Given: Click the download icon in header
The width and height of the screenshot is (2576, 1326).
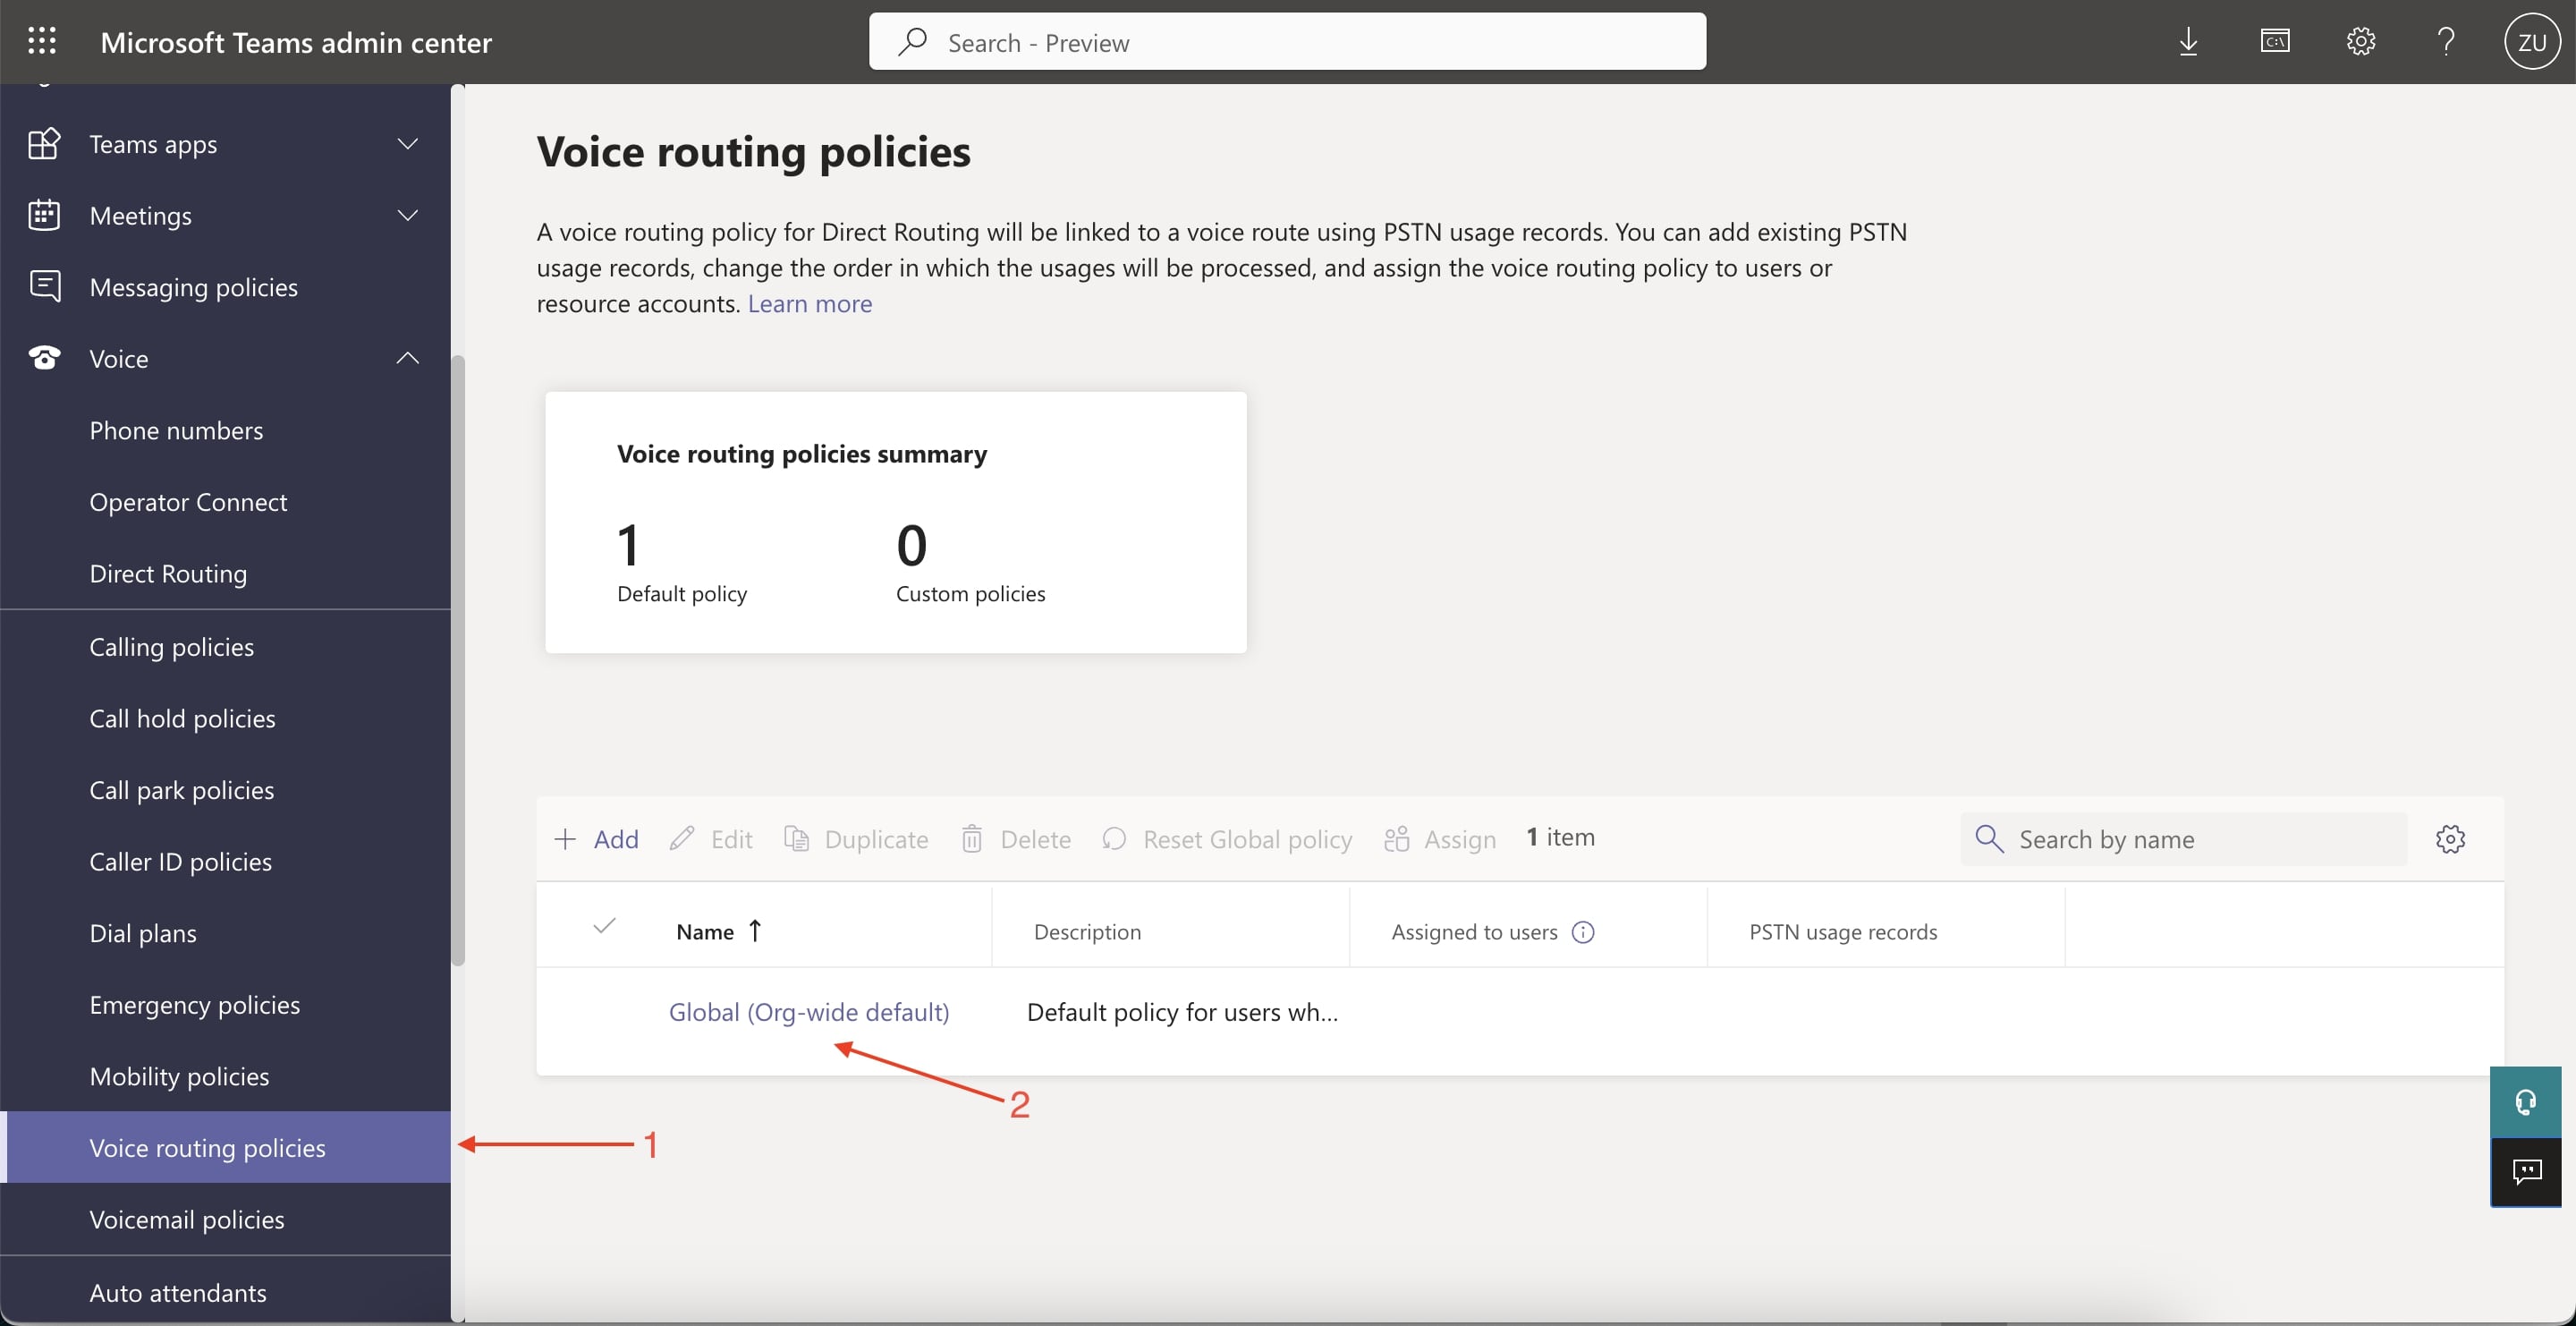Looking at the screenshot, I should (x=2188, y=41).
